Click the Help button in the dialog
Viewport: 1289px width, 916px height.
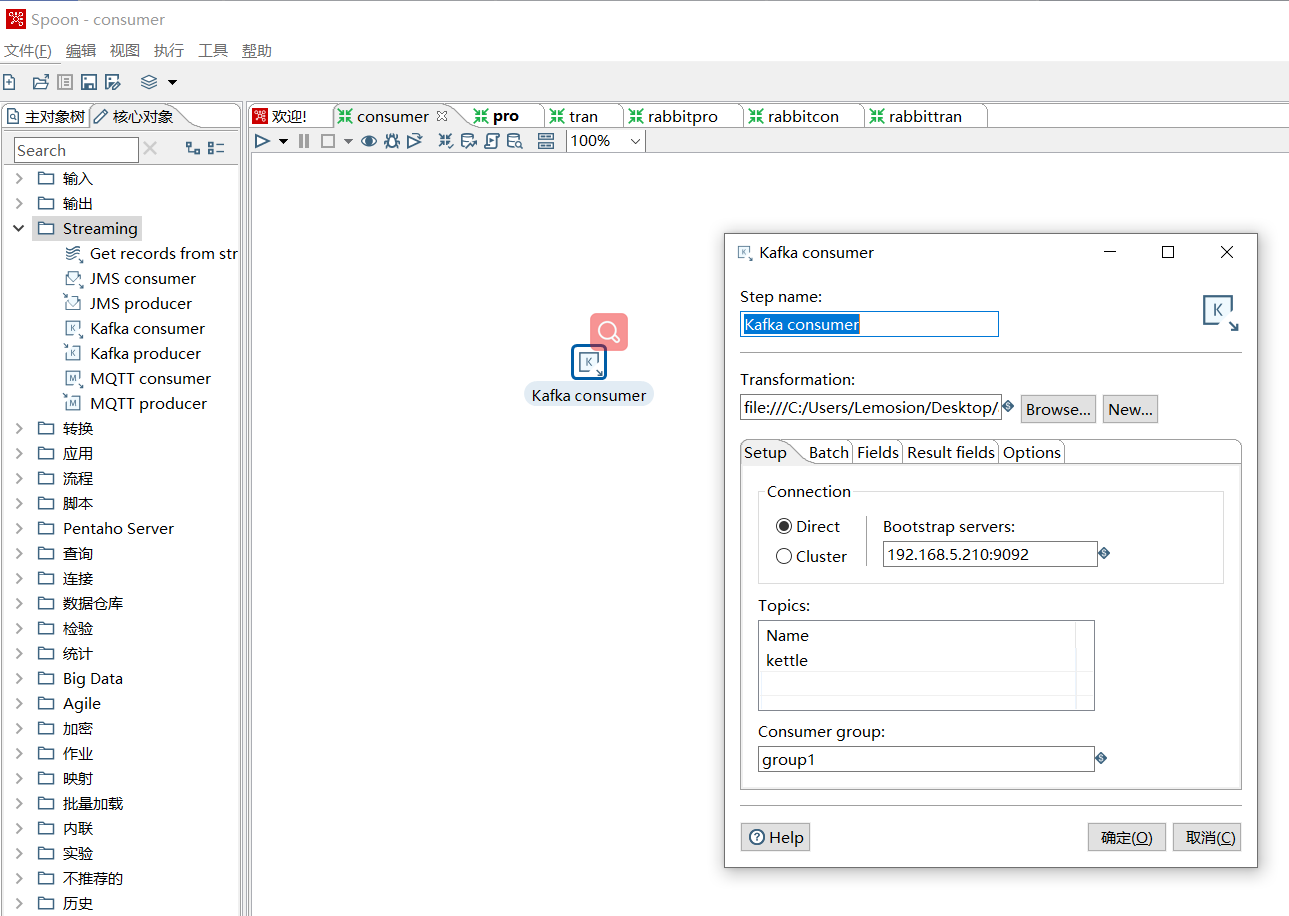(775, 837)
